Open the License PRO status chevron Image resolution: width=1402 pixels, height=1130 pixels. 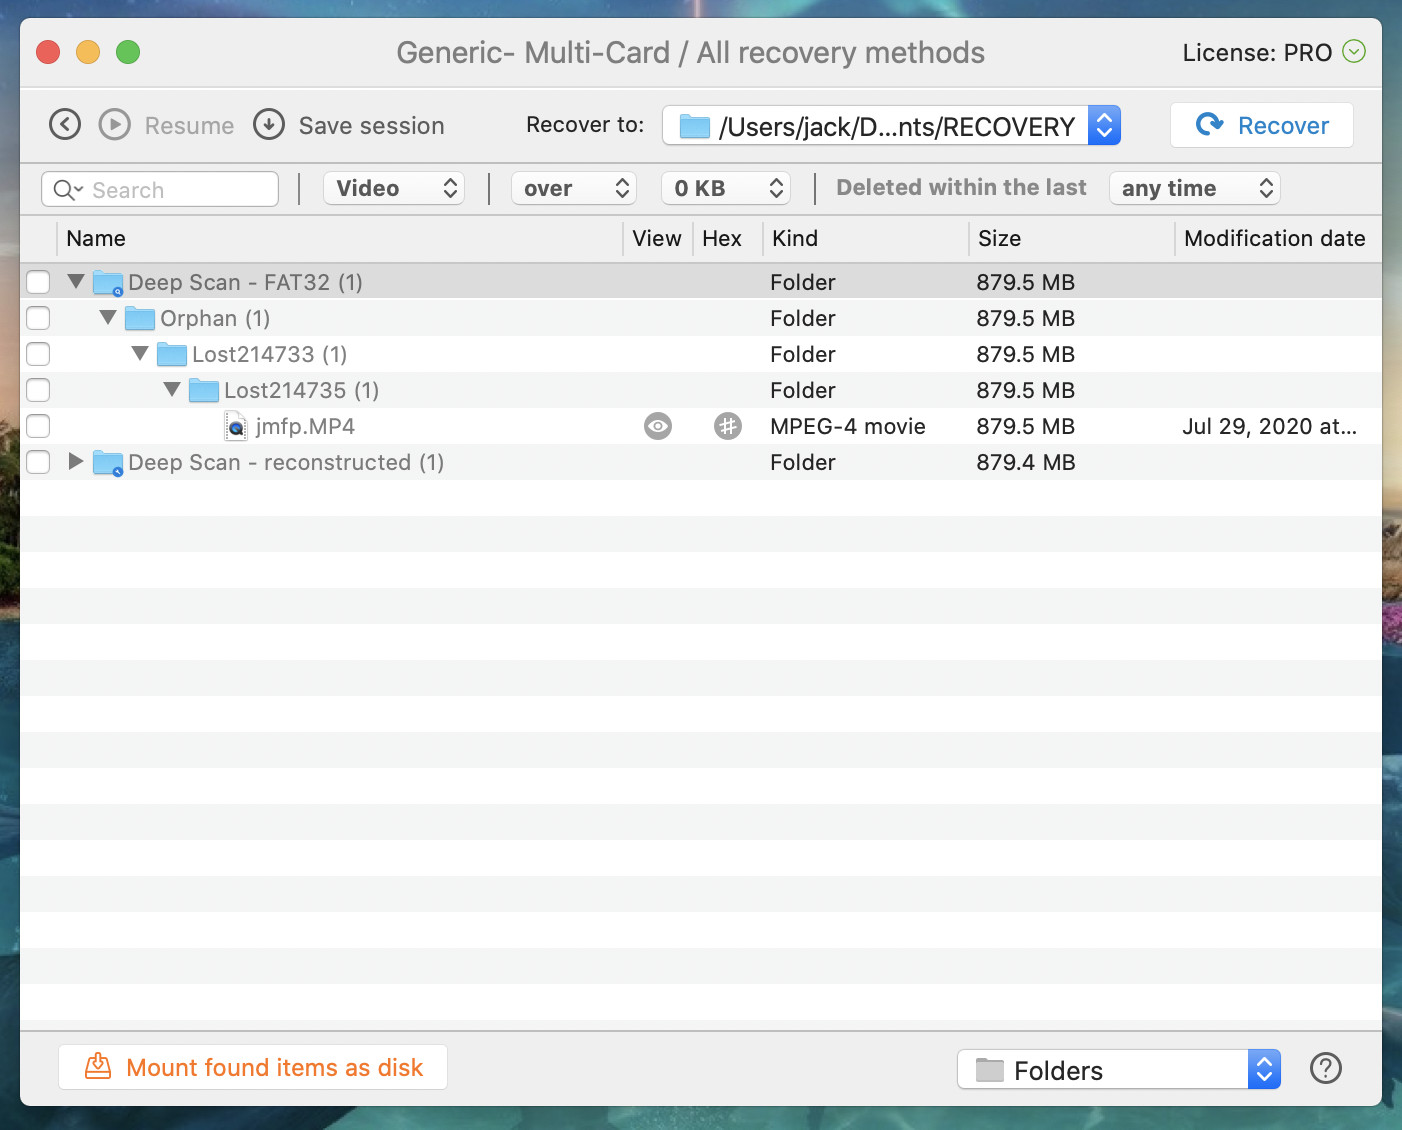coord(1354,51)
